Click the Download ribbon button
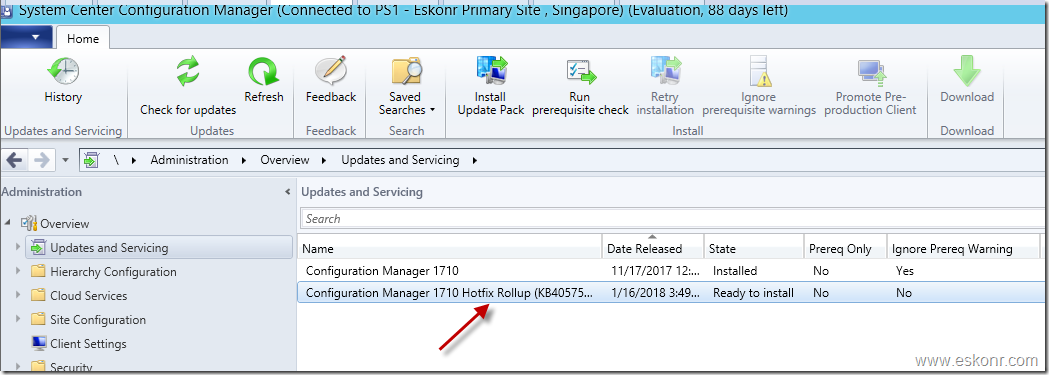This screenshot has width=1049, height=375. point(967,81)
